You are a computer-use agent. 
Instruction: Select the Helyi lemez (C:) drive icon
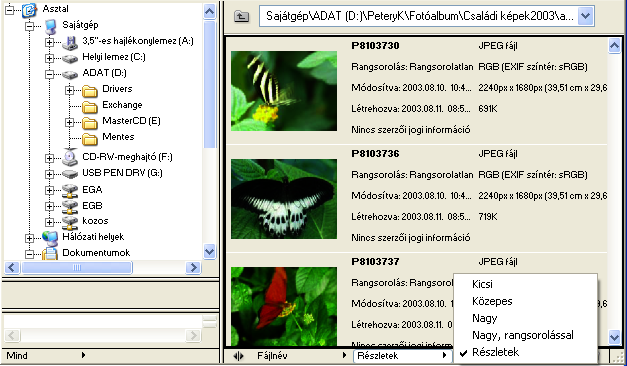pyautogui.click(x=70, y=58)
